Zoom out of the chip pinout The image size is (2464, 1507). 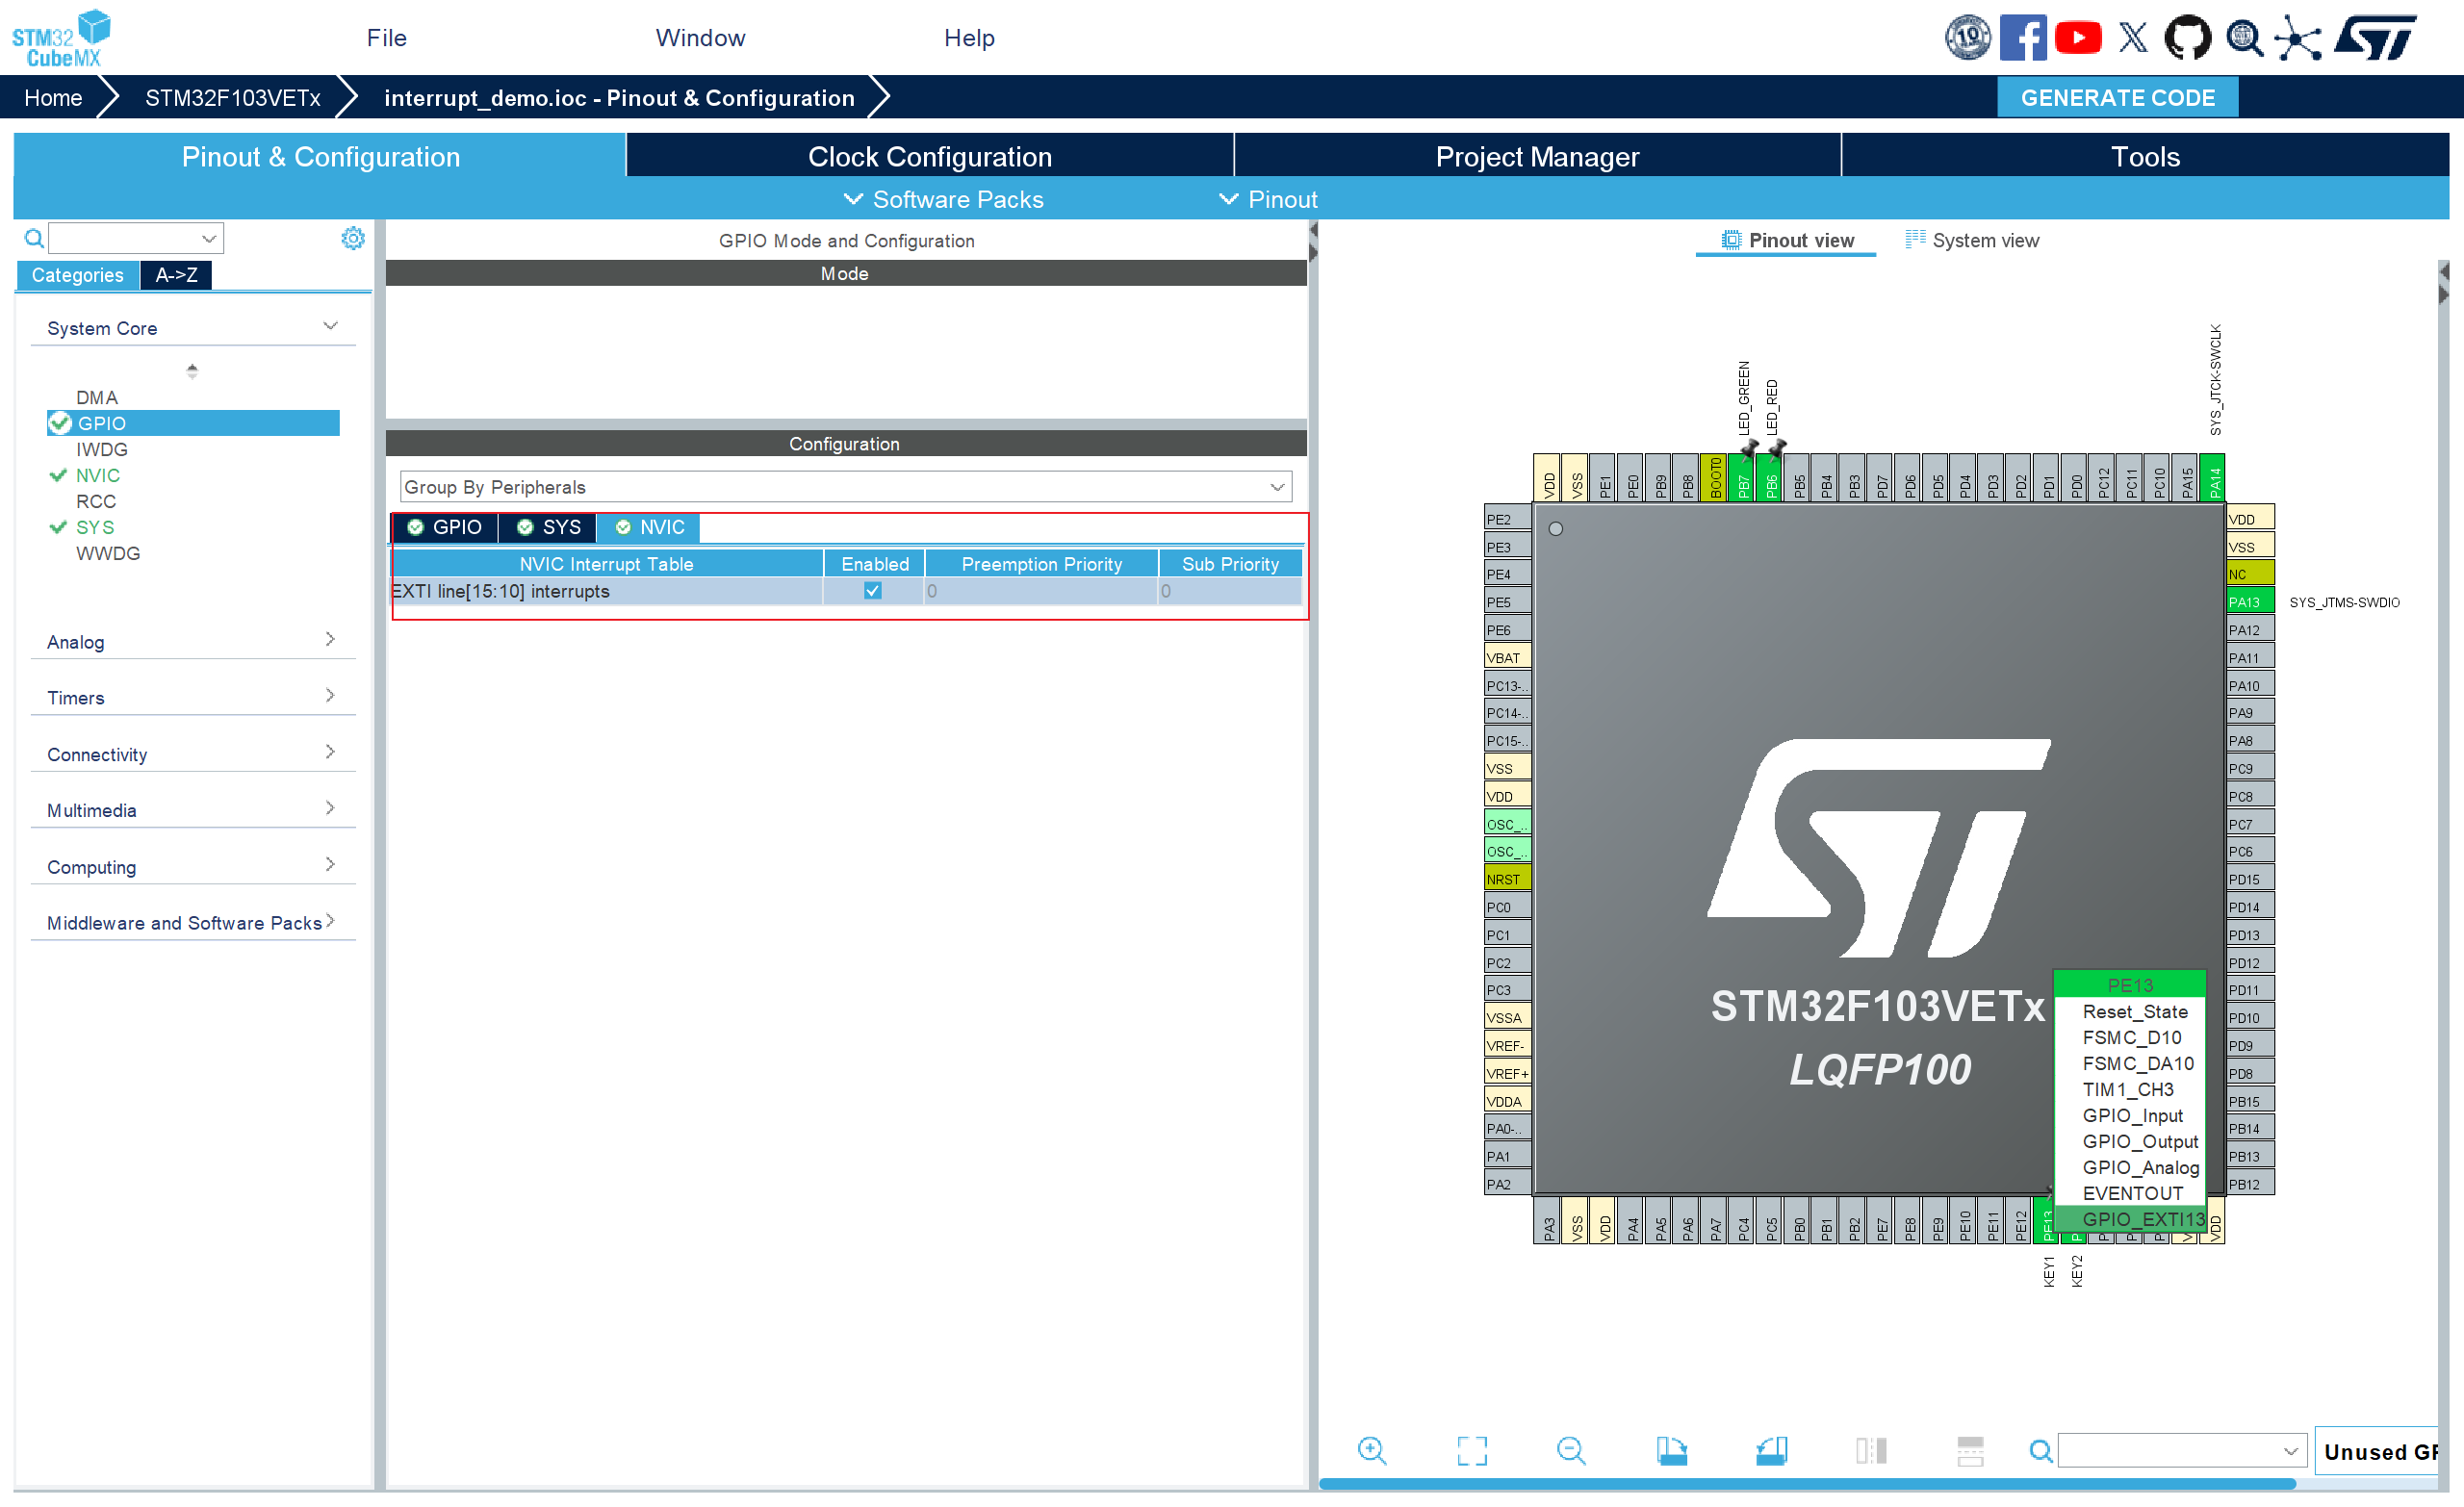(1570, 1450)
